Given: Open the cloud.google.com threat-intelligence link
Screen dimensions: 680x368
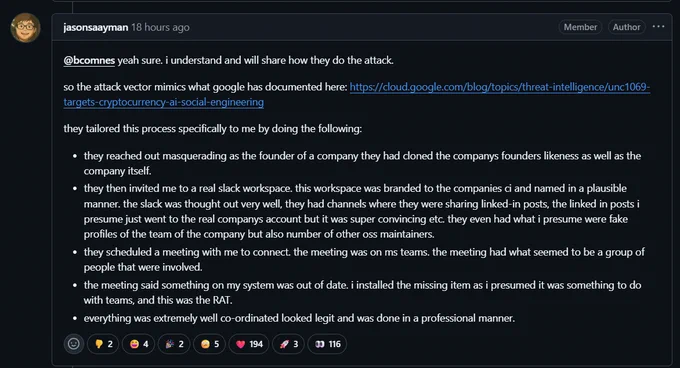Looking at the screenshot, I should (x=500, y=87).
